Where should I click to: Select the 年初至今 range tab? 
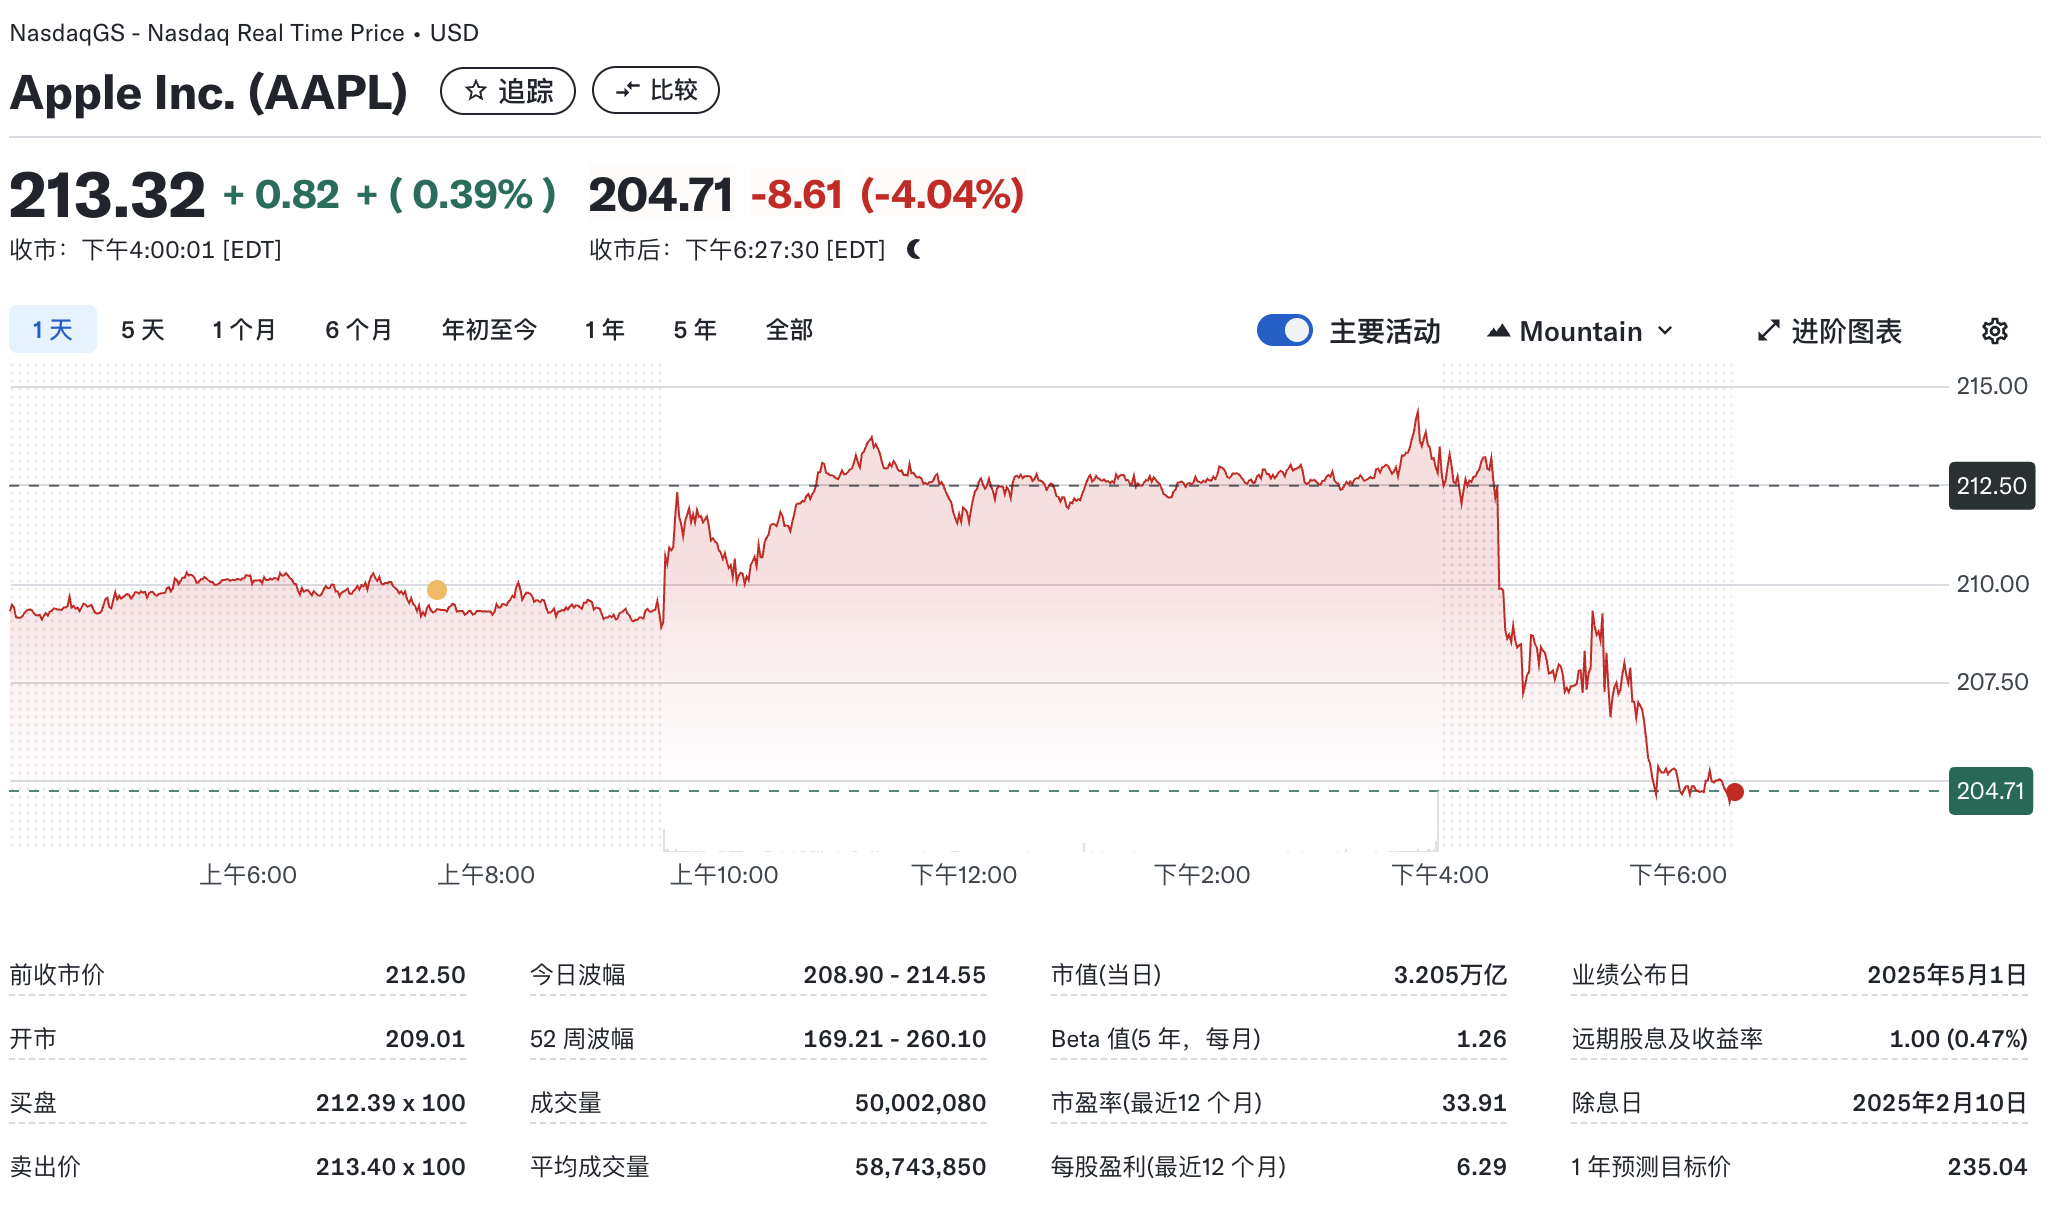pyautogui.click(x=488, y=329)
